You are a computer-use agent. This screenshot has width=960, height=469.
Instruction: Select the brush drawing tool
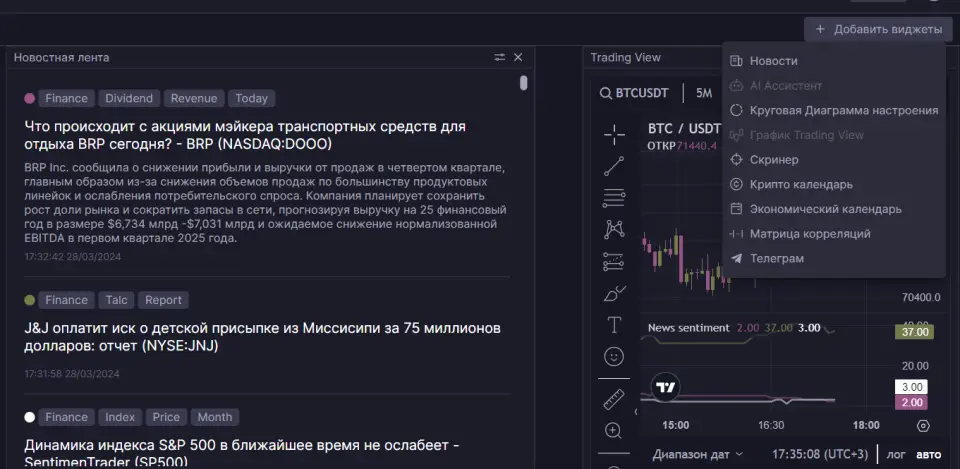click(614, 293)
